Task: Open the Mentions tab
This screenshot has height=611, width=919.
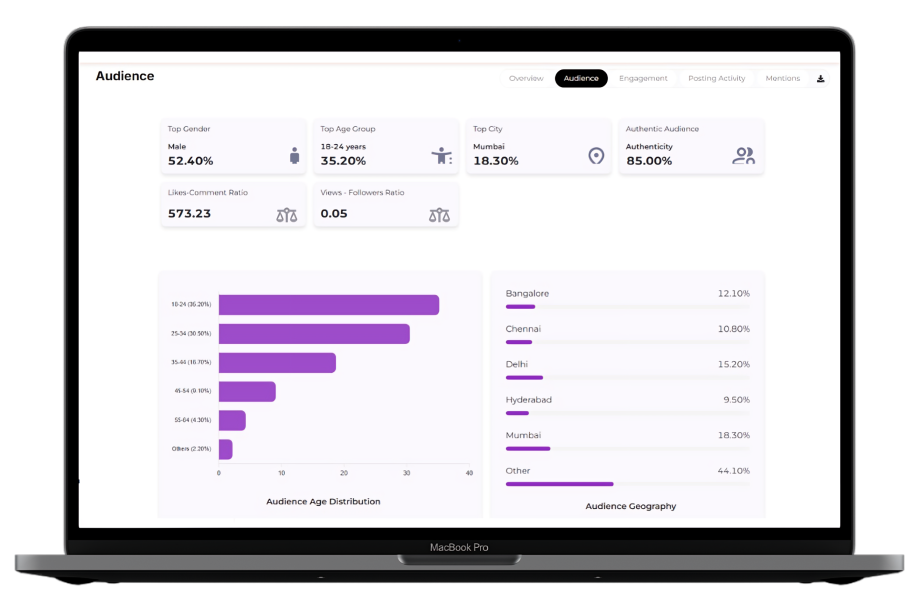Action: pyautogui.click(x=782, y=78)
